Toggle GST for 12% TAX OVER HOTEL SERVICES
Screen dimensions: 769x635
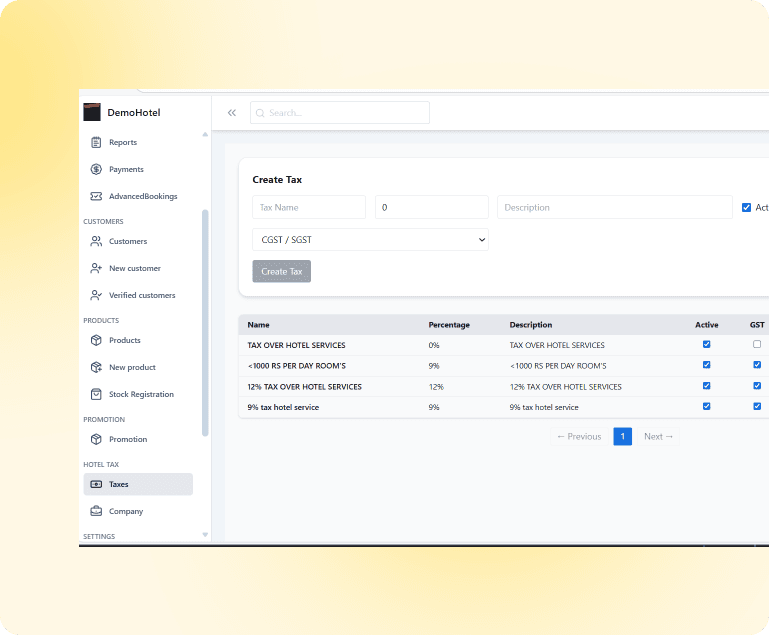pyautogui.click(x=757, y=386)
